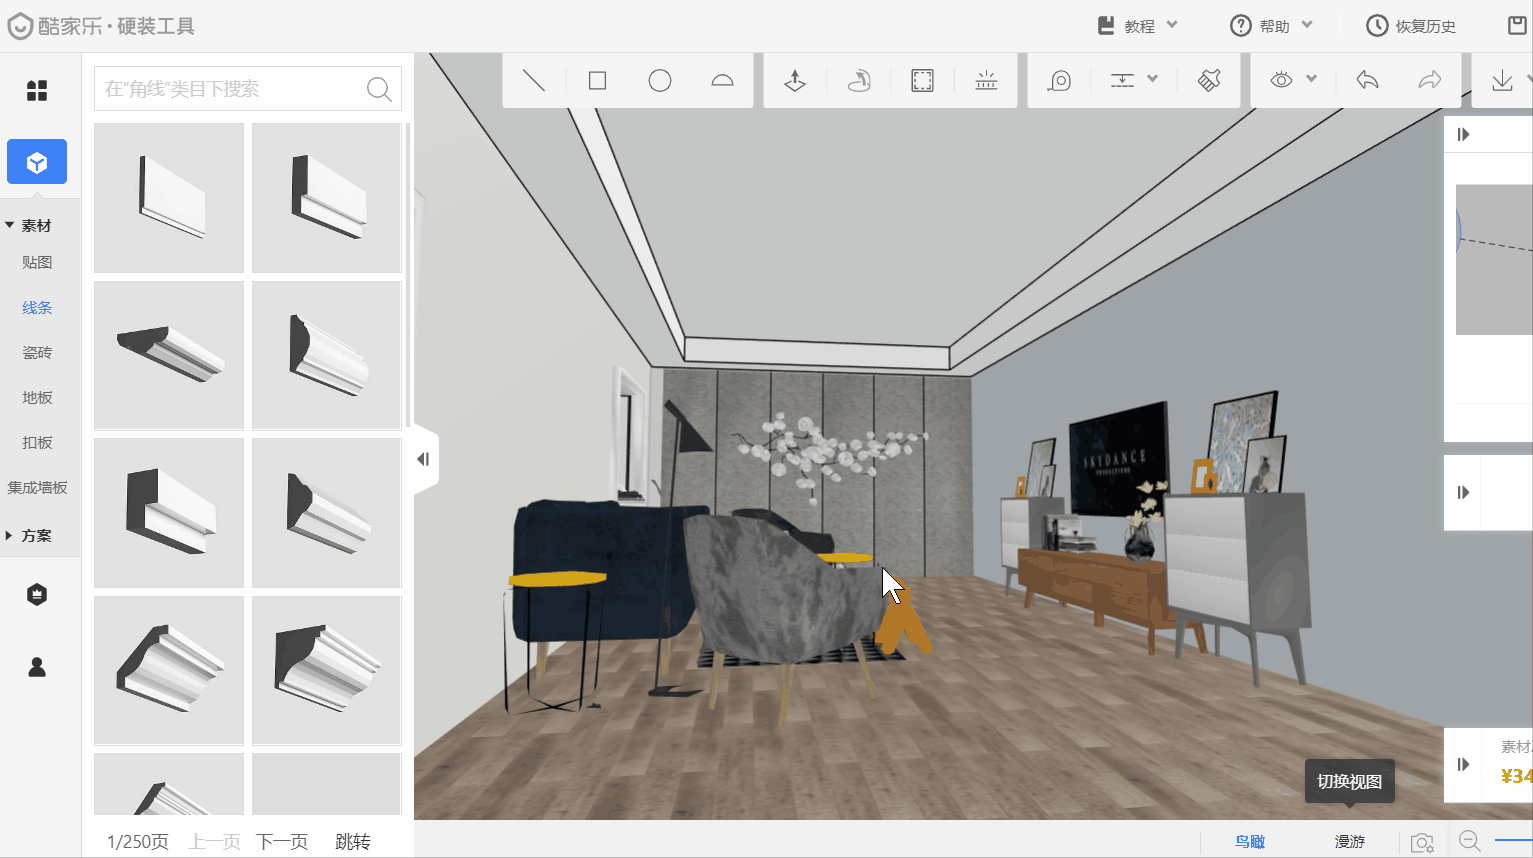Viewport: 1533px width, 858px height.
Task: Collapse the left materials panel
Action: point(424,459)
